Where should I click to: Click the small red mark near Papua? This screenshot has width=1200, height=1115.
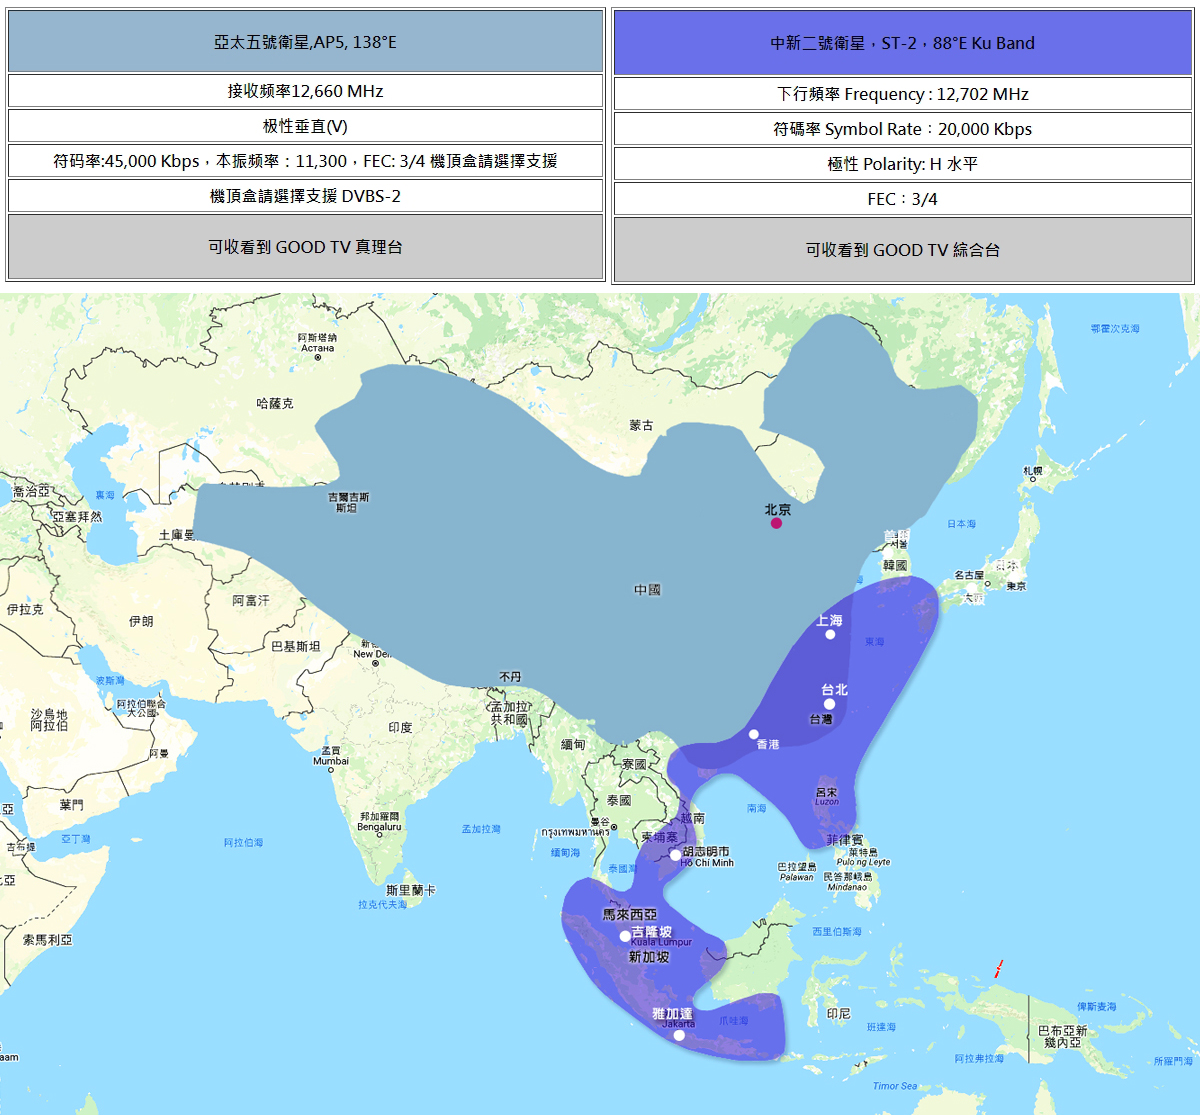pos(998,968)
